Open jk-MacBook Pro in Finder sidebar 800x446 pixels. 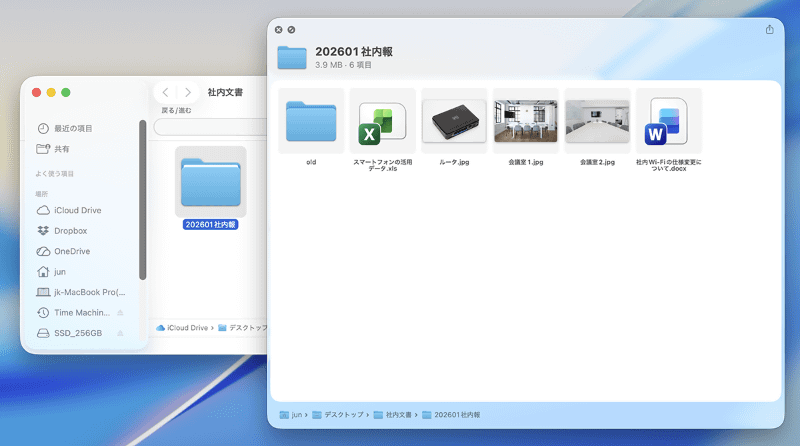82,292
